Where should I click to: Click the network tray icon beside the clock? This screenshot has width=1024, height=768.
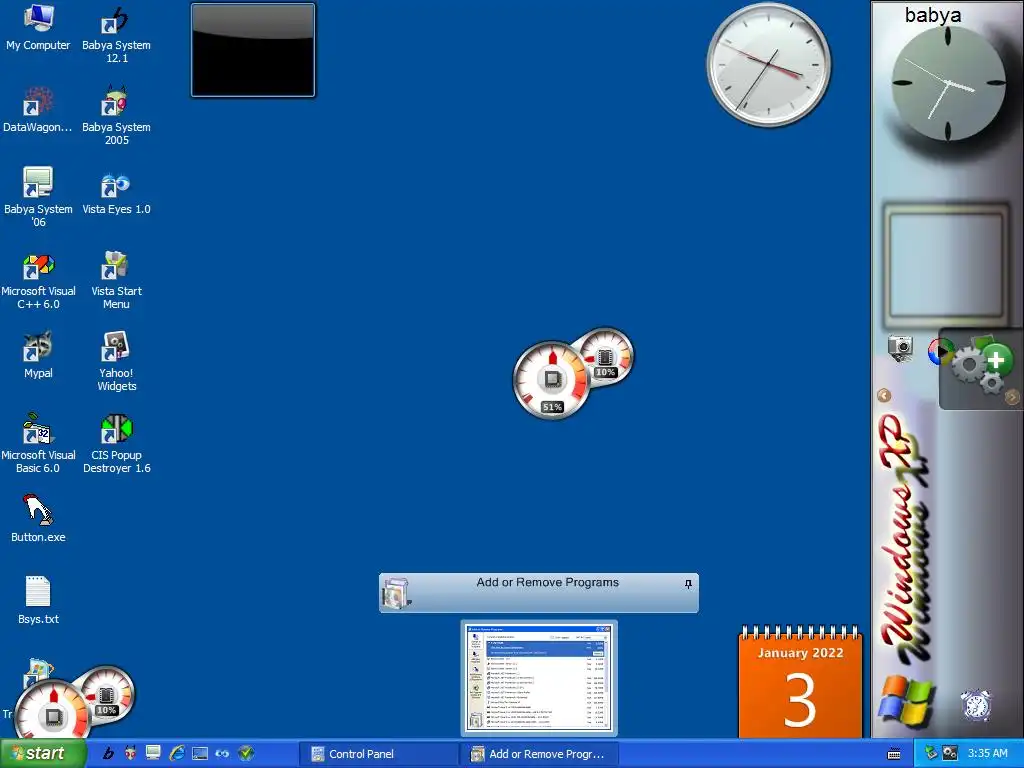(x=931, y=753)
